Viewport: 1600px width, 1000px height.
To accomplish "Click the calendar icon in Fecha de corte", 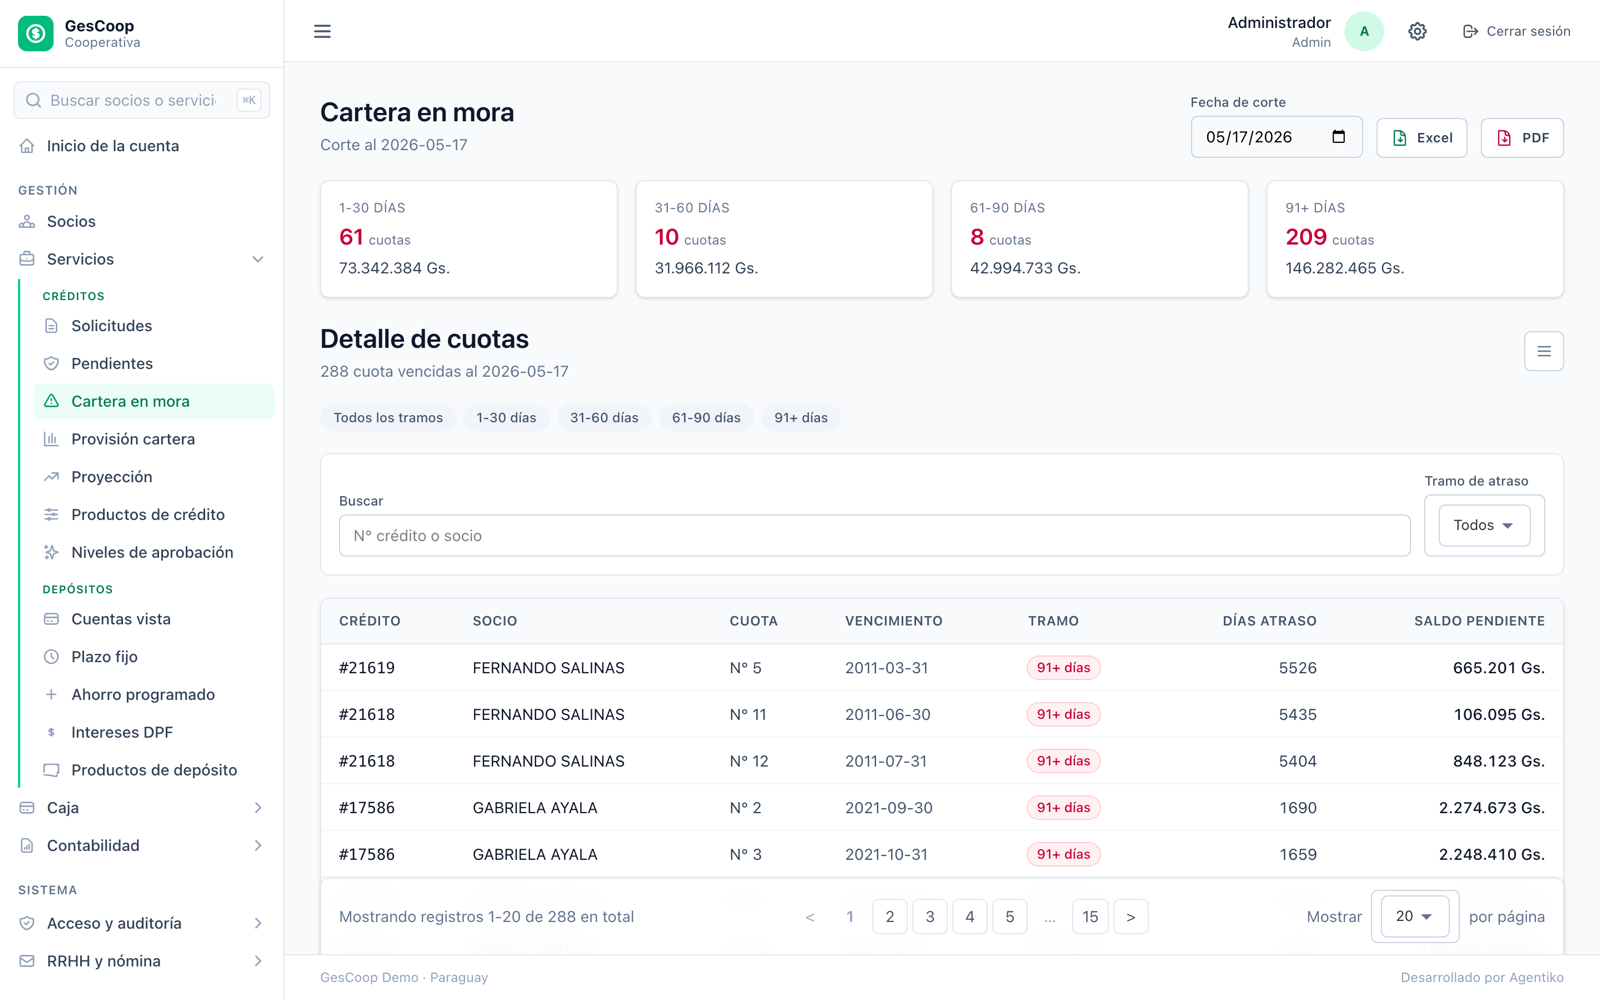I will [x=1338, y=137].
